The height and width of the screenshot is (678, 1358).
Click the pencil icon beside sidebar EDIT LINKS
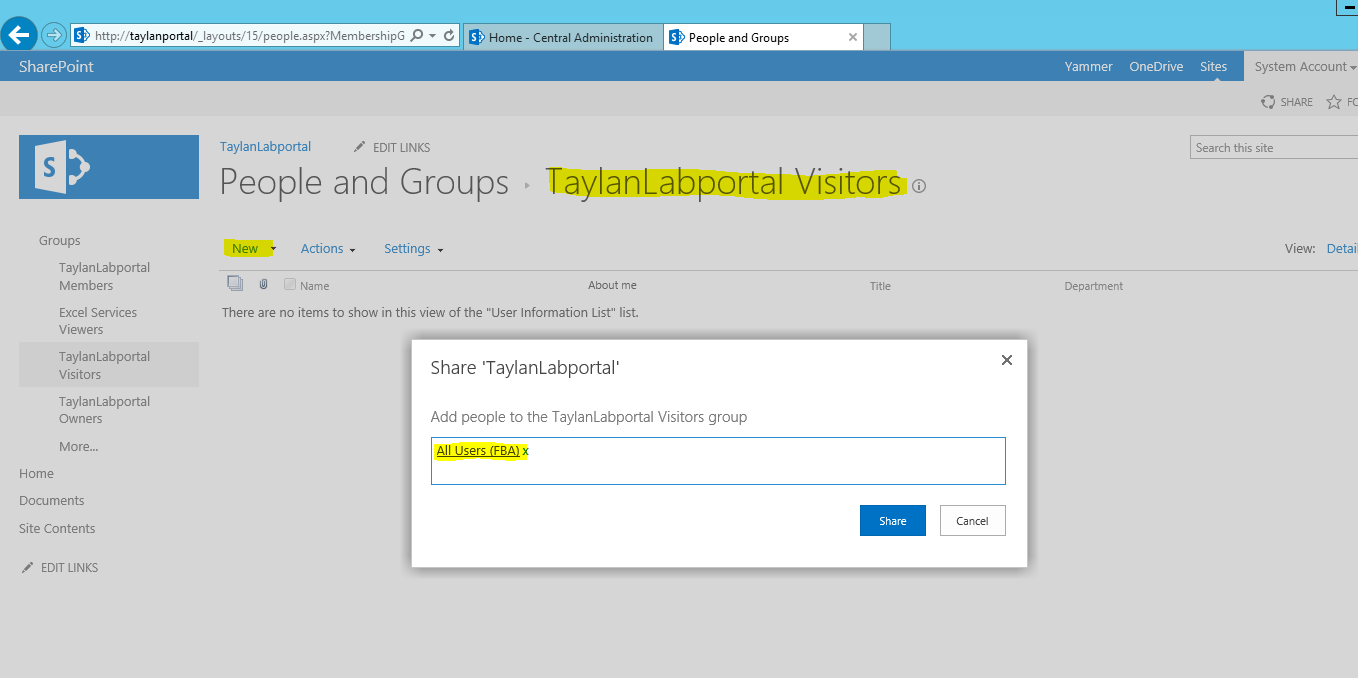tap(28, 567)
